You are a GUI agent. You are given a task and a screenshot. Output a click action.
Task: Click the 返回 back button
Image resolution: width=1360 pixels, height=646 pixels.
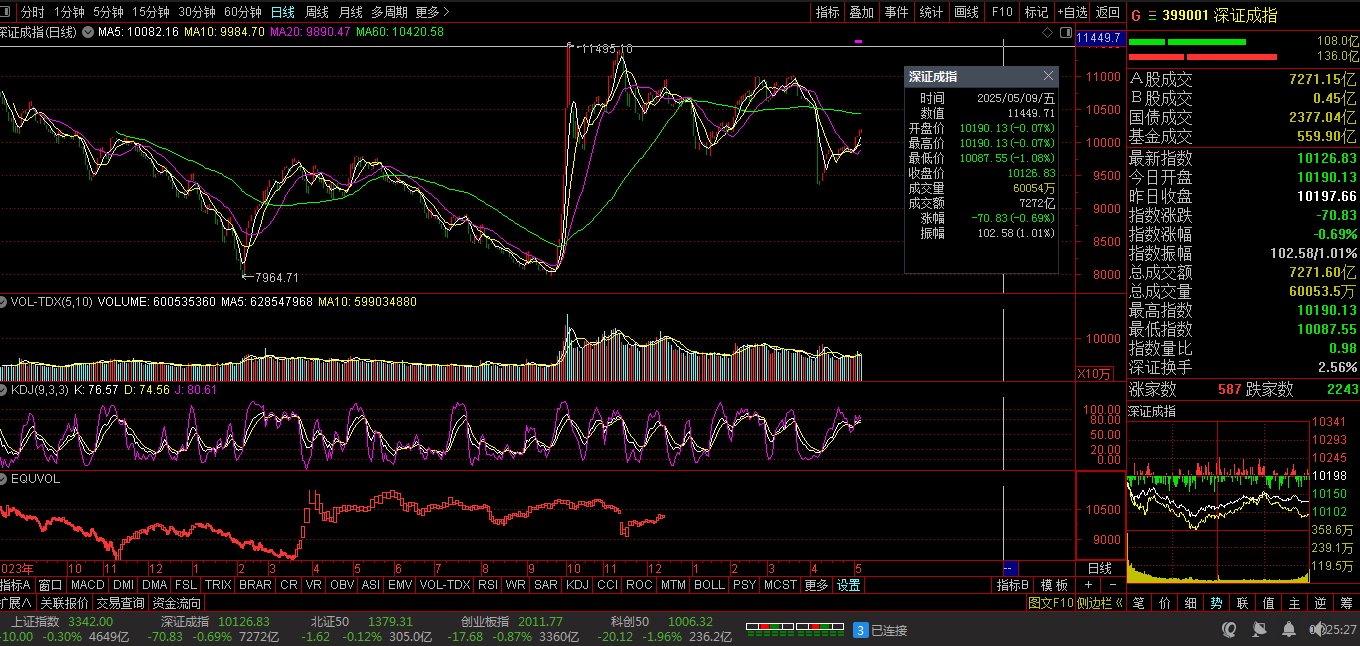click(x=1108, y=12)
